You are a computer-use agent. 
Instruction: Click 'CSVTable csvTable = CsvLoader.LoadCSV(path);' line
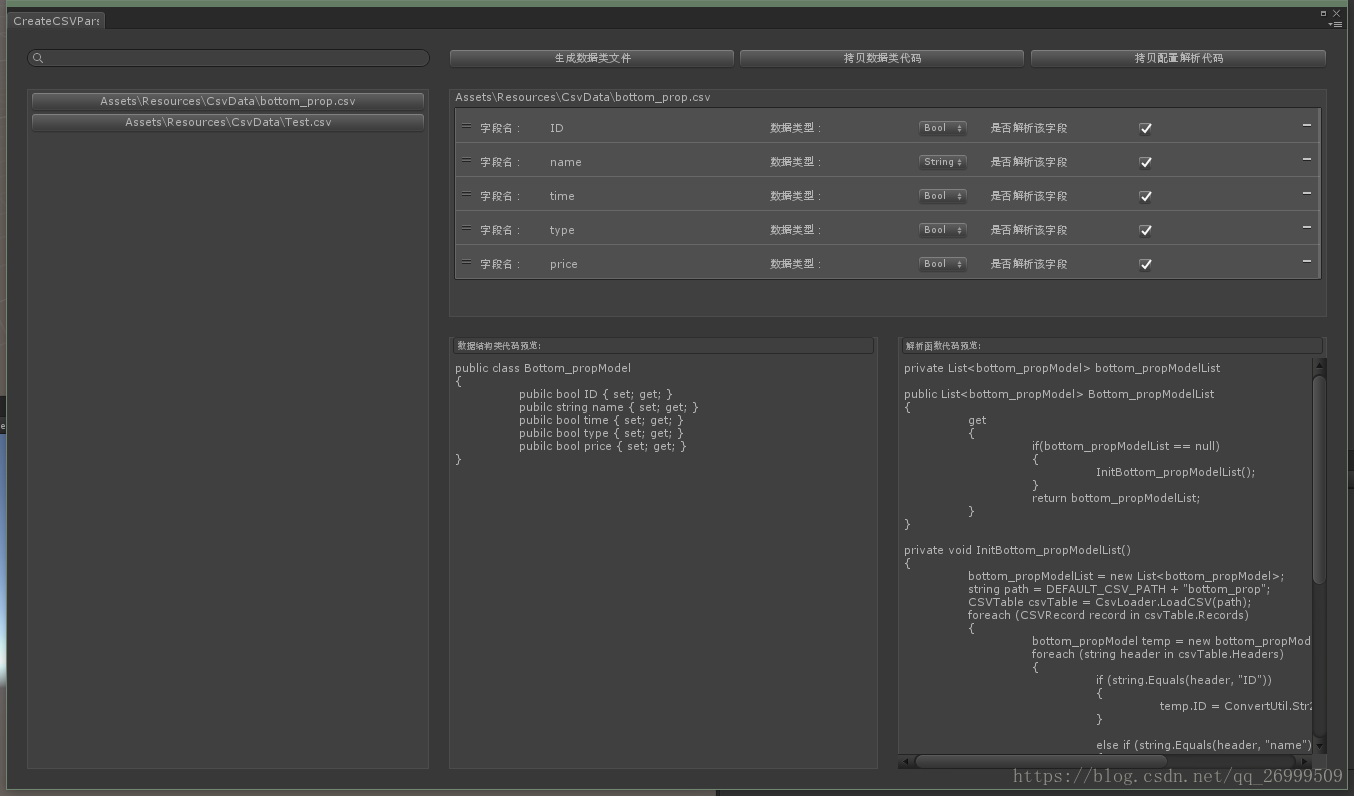tap(1109, 602)
